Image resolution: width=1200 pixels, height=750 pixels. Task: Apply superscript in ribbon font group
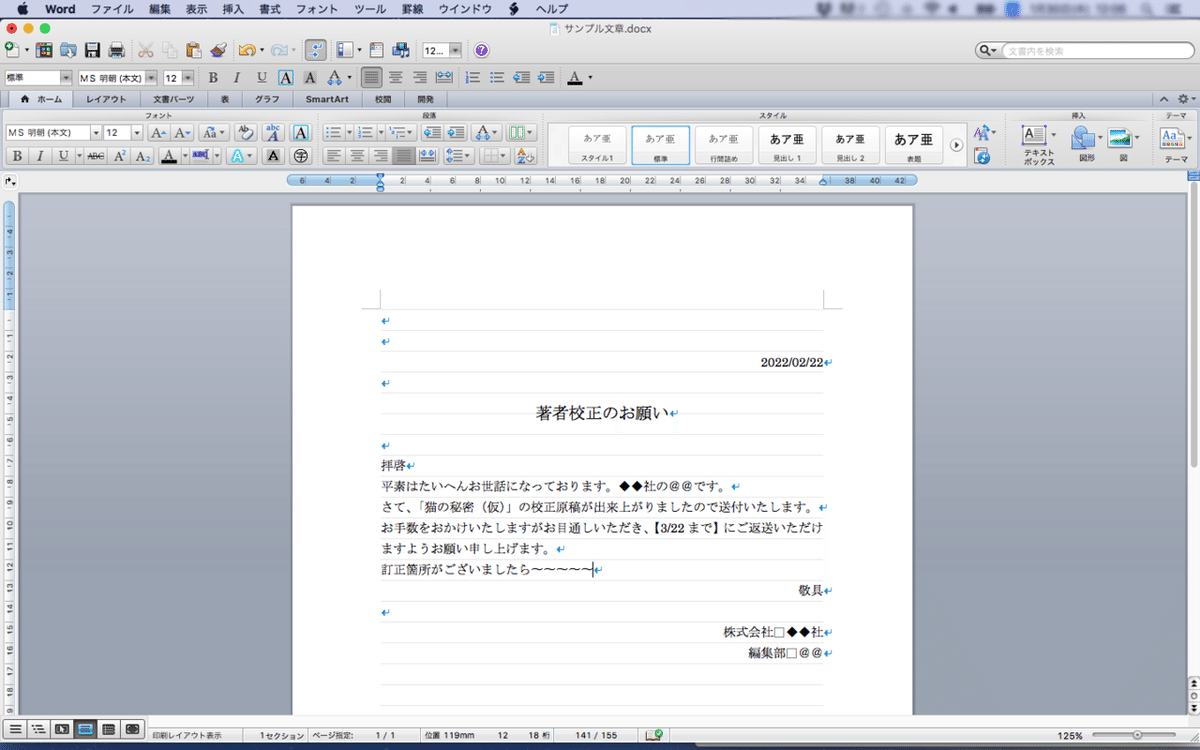pos(119,156)
